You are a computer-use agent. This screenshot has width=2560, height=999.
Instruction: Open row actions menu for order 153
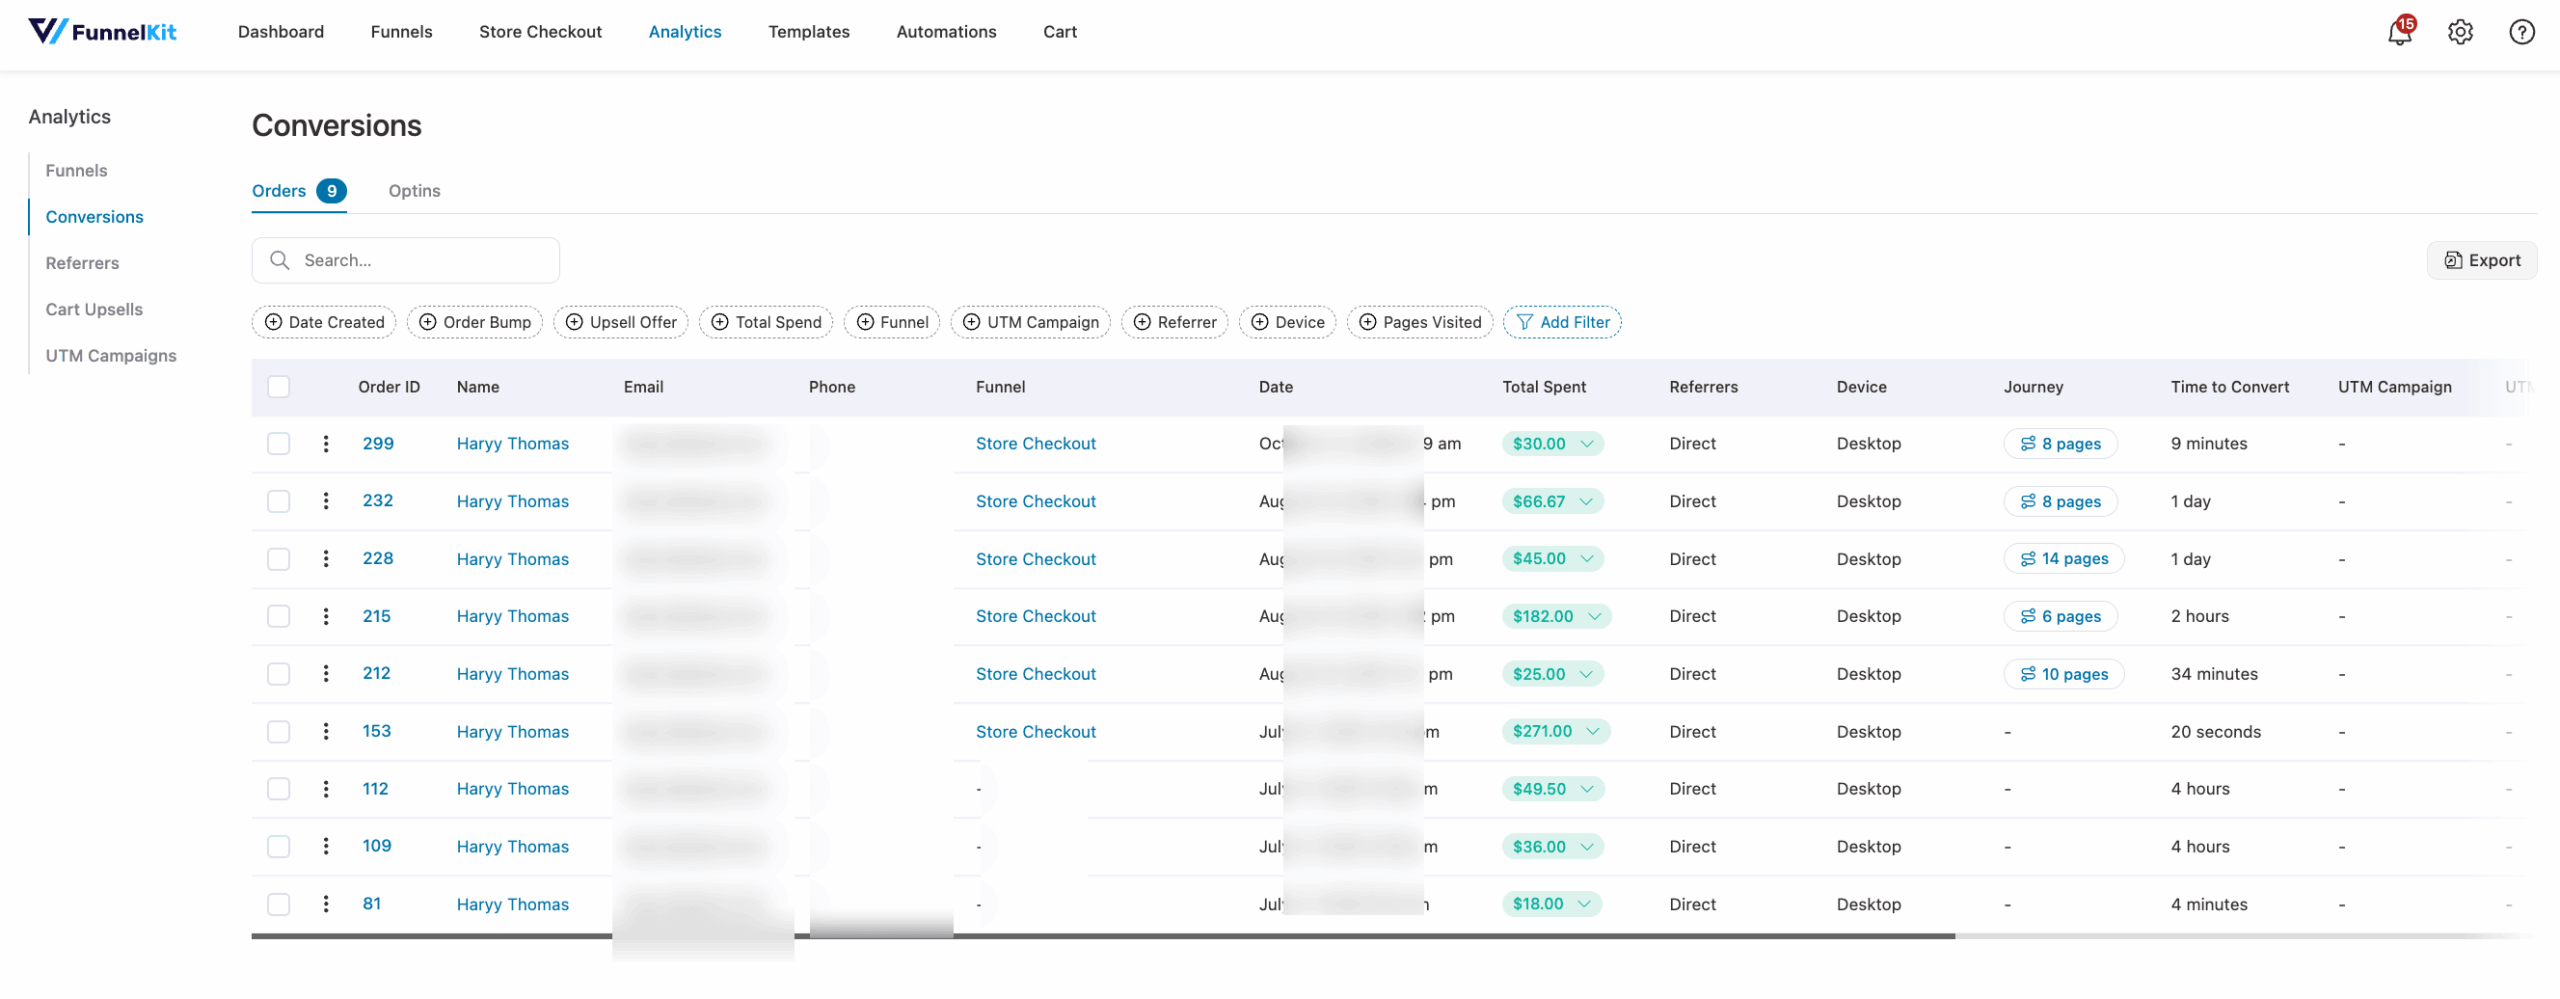tap(326, 731)
